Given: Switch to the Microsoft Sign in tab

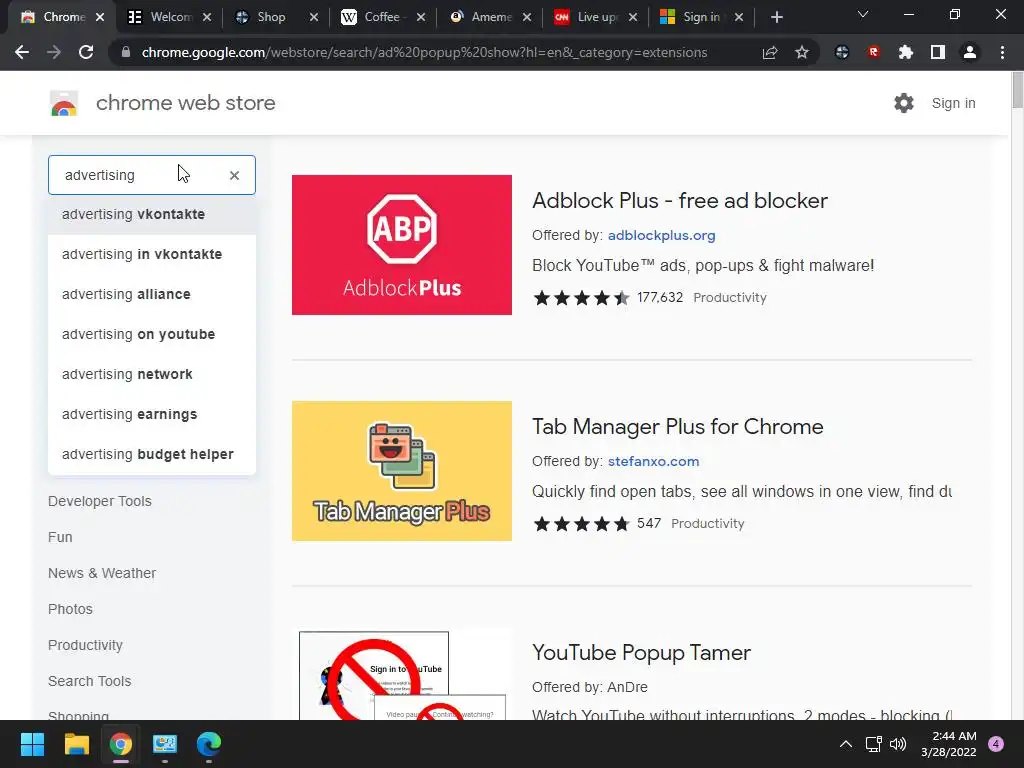Looking at the screenshot, I should (x=701, y=17).
